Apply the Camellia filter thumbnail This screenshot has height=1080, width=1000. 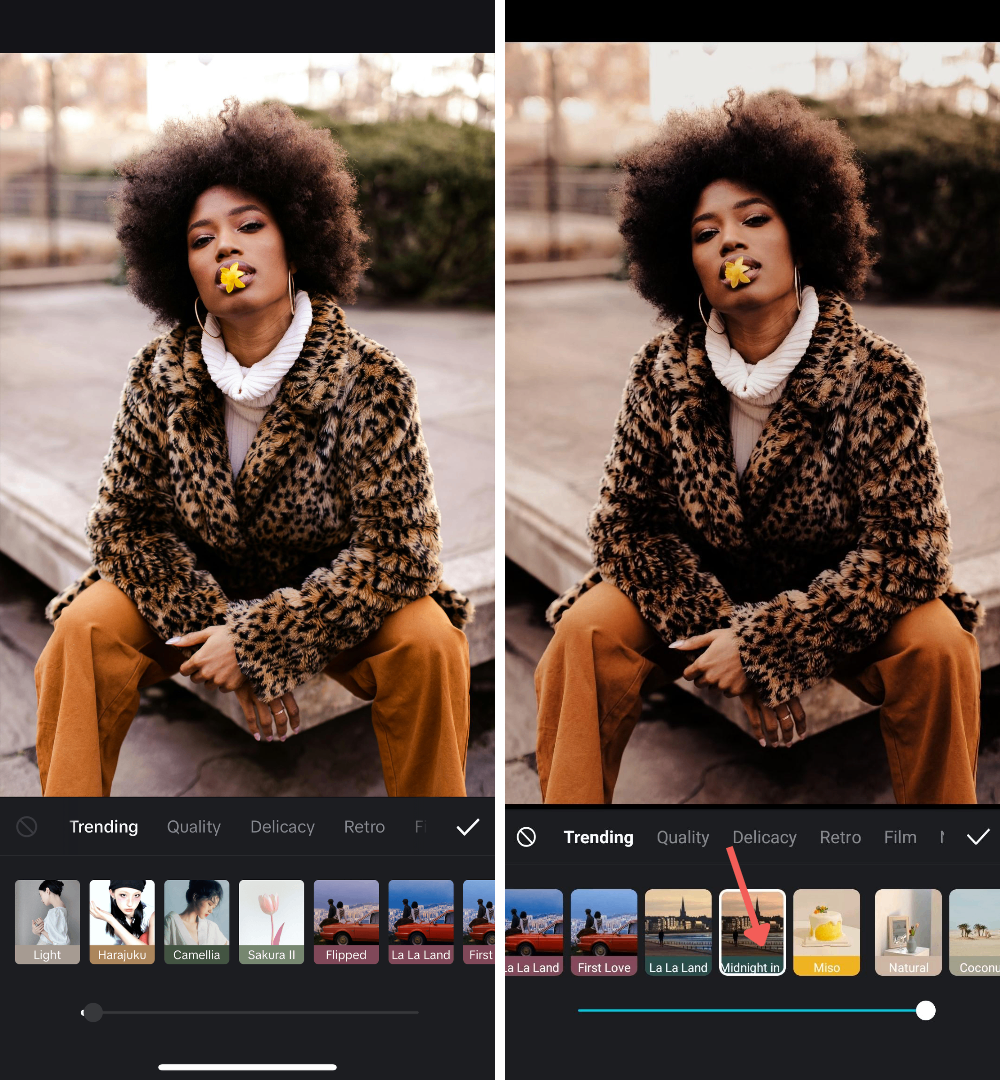click(x=196, y=922)
